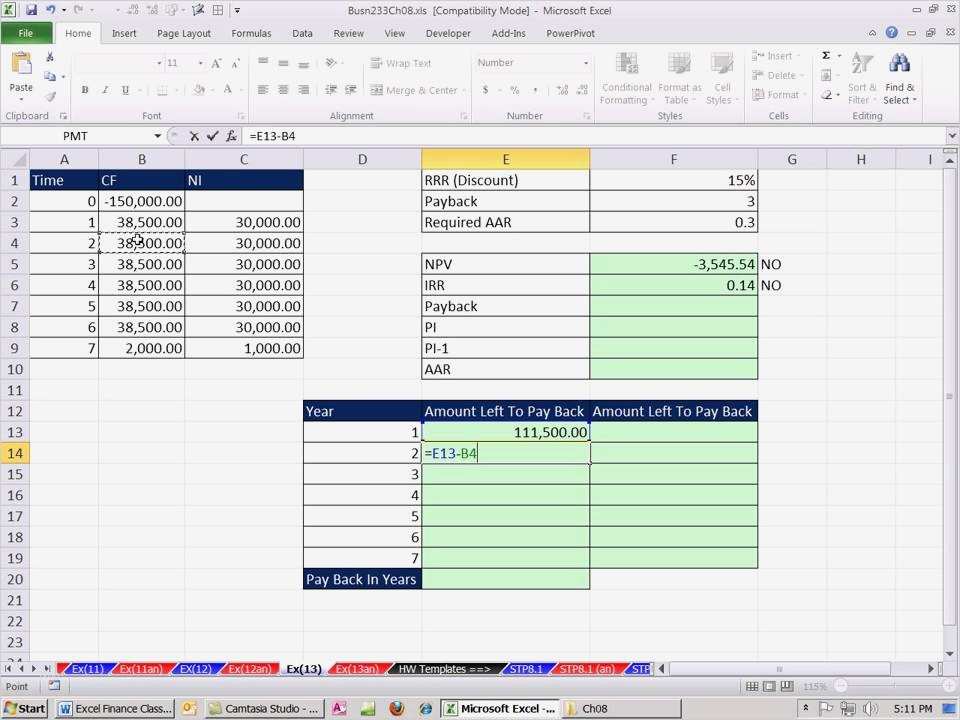960x720 pixels.
Task: Open Excel Finance Class Word taskbar item
Action: (115, 708)
